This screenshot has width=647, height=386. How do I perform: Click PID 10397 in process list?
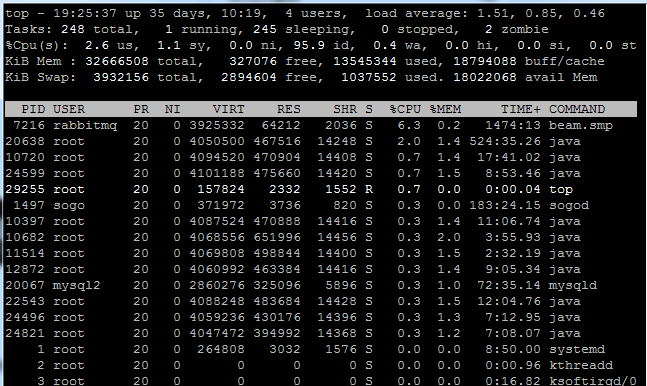pos(25,221)
